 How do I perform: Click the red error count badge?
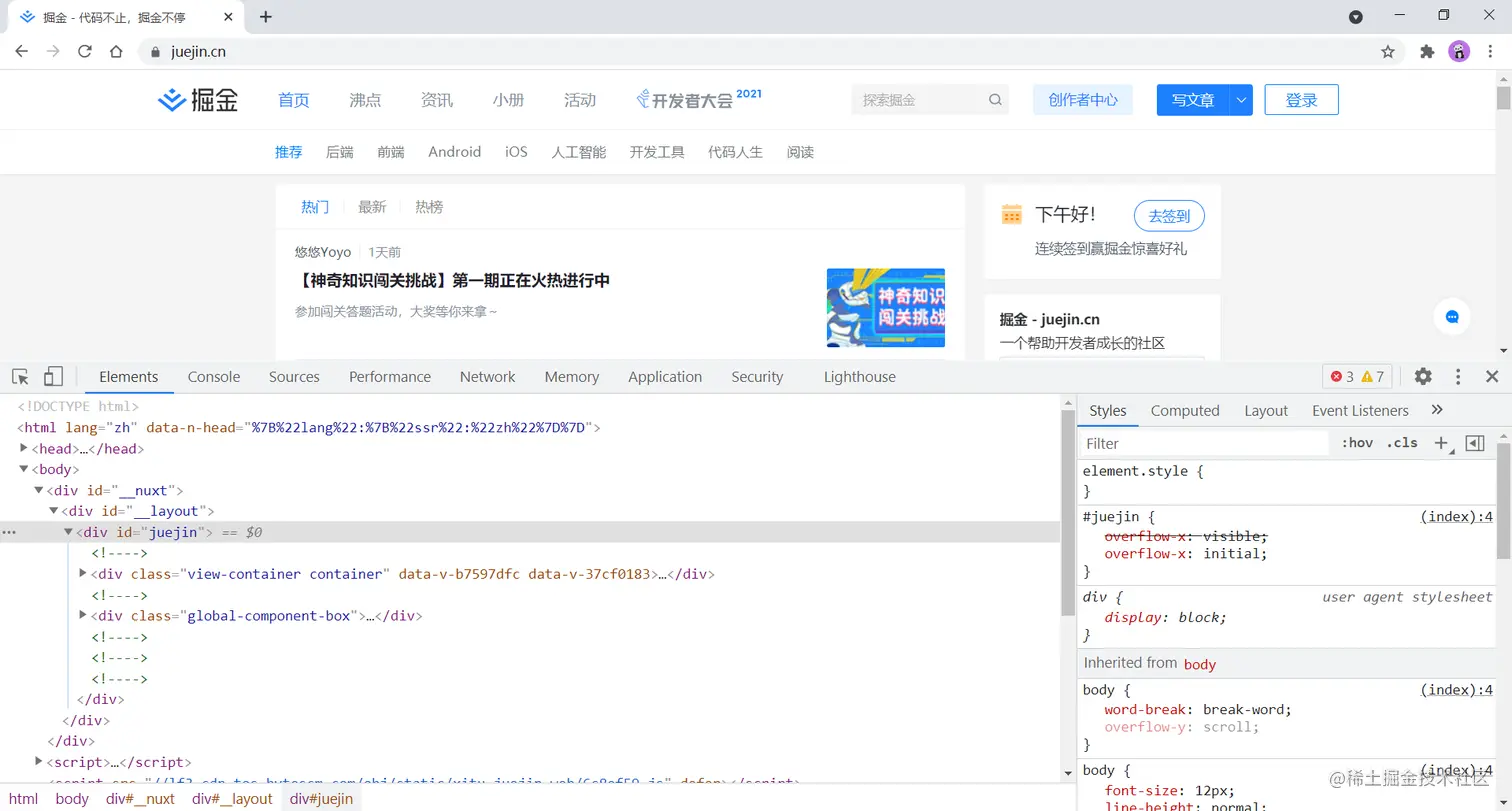click(x=1341, y=377)
